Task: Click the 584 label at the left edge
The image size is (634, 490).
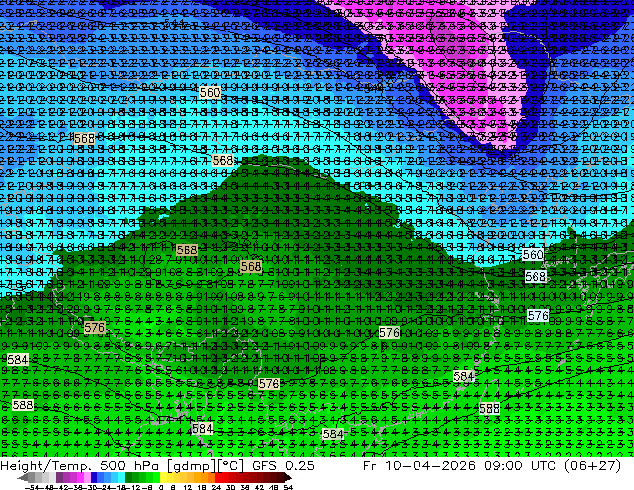Action: tap(18, 359)
